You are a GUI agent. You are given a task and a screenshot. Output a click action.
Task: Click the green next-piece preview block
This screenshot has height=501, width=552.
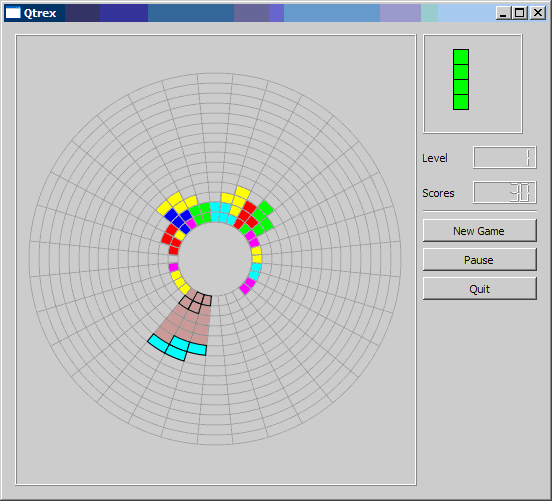point(461,80)
